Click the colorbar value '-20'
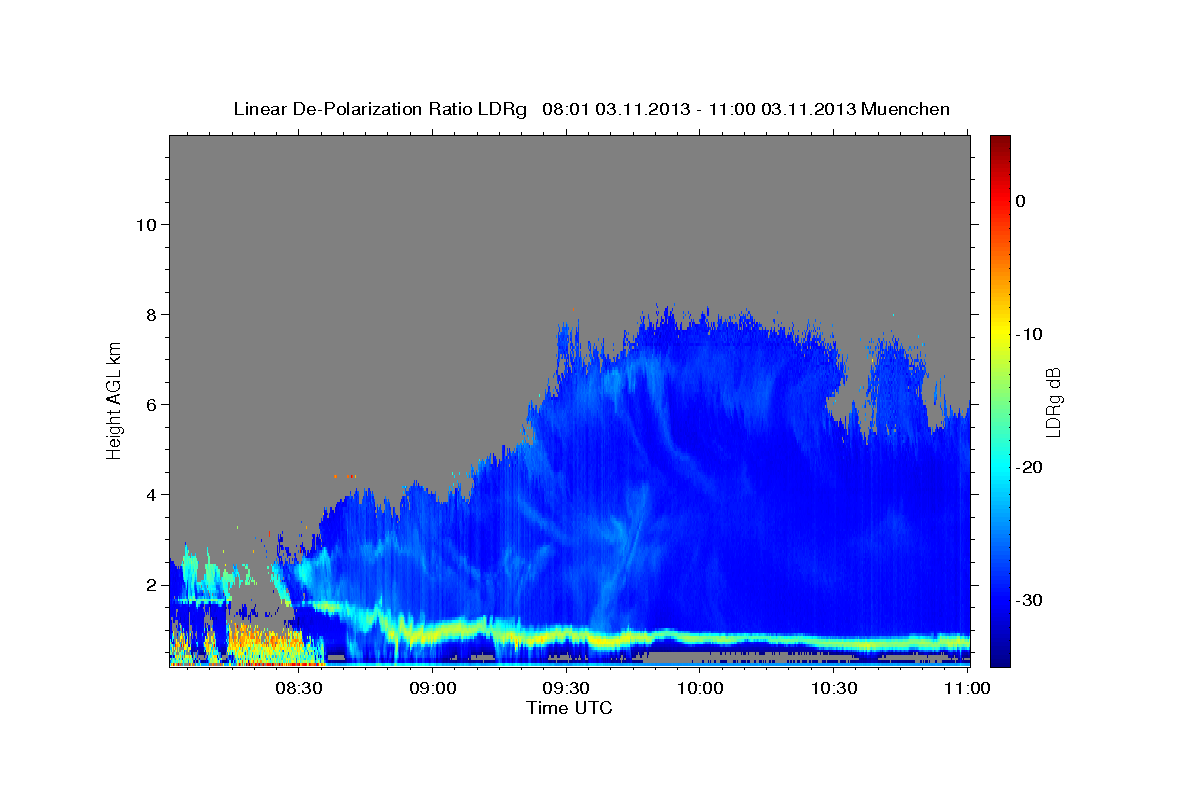 coord(1030,467)
